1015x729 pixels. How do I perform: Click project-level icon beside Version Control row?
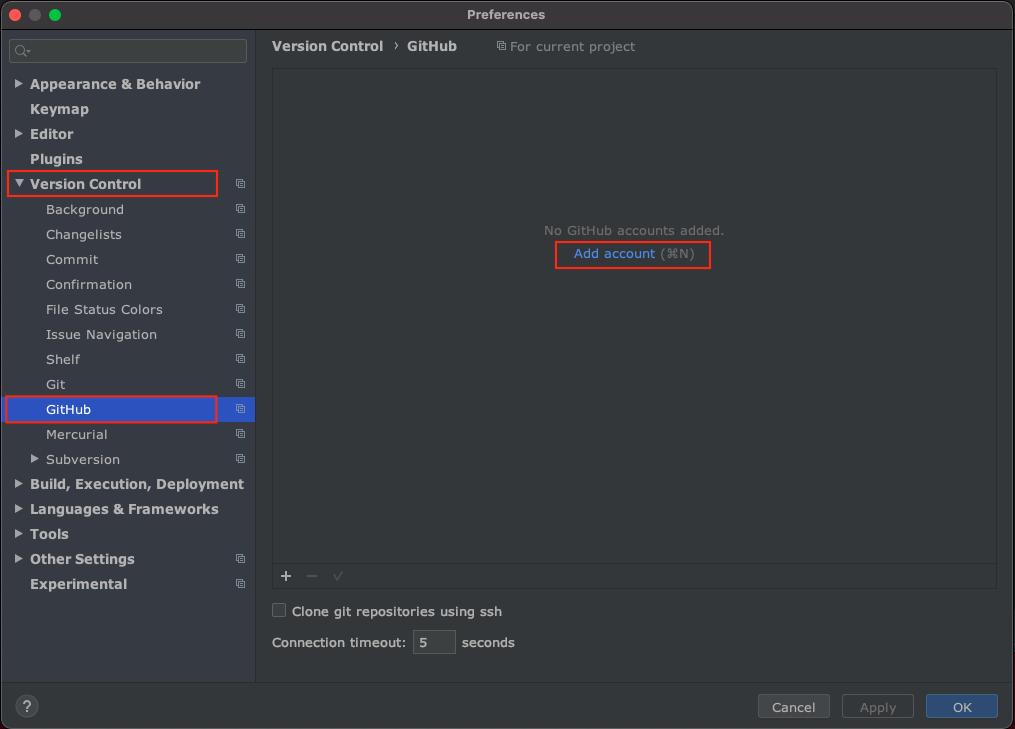pyautogui.click(x=240, y=184)
